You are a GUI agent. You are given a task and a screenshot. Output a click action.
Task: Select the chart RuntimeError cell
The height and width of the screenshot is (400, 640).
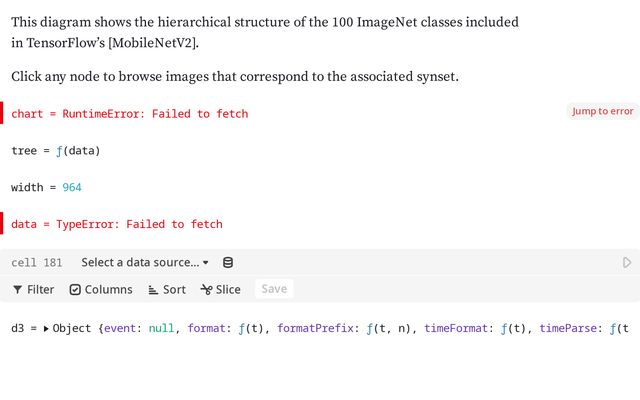click(x=130, y=113)
